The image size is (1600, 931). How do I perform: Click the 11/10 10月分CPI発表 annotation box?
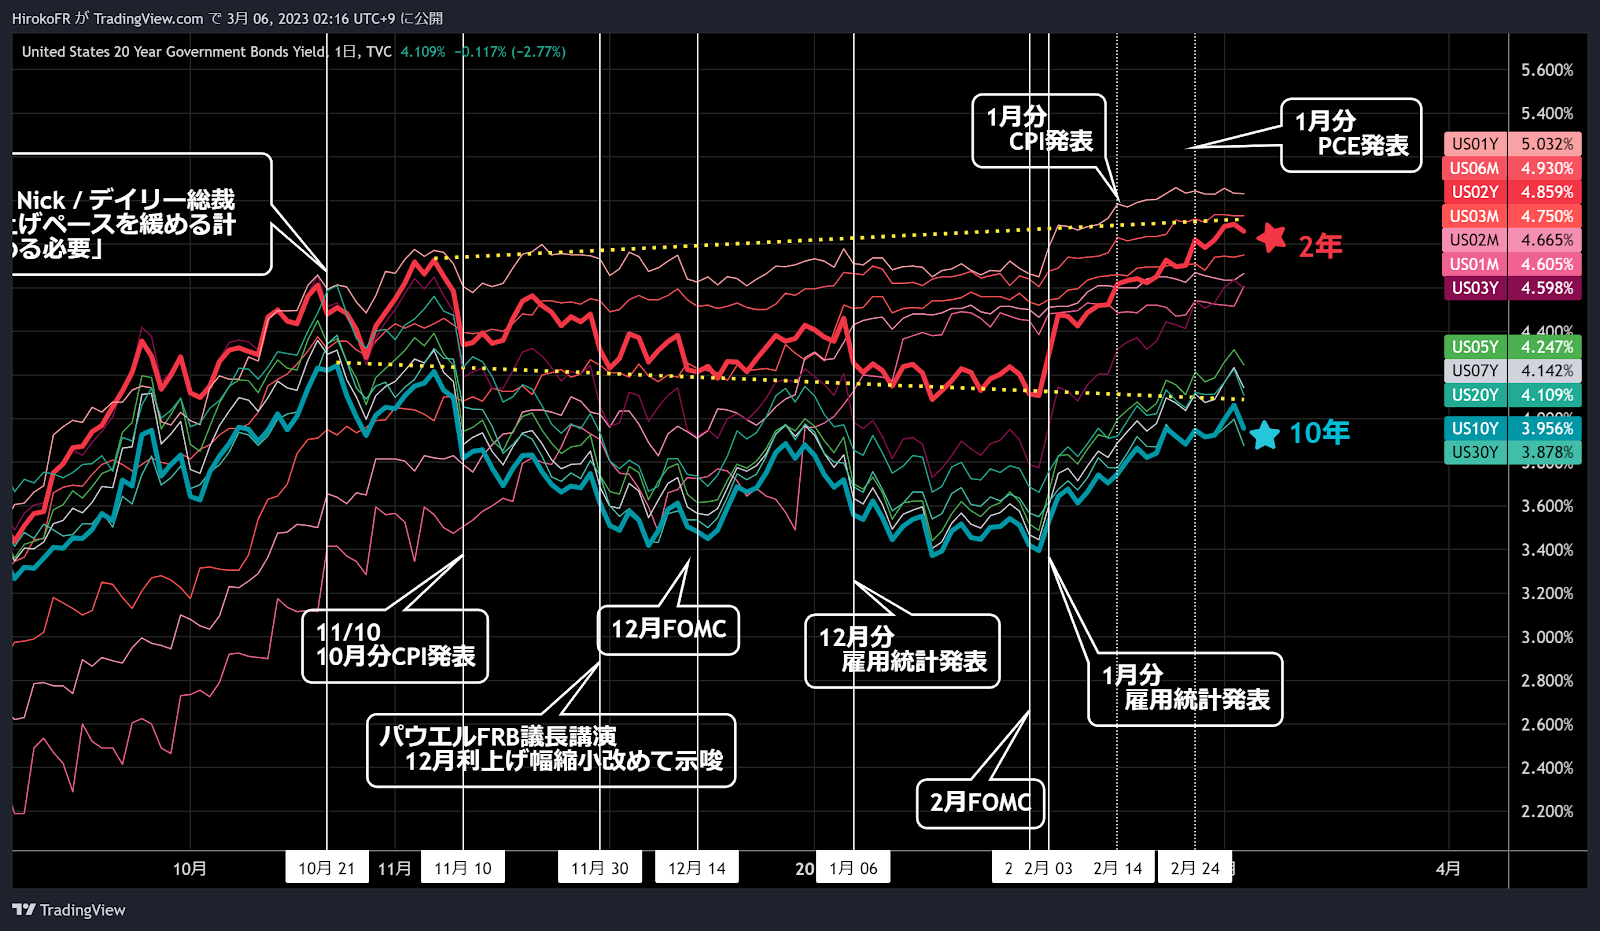pos(395,646)
